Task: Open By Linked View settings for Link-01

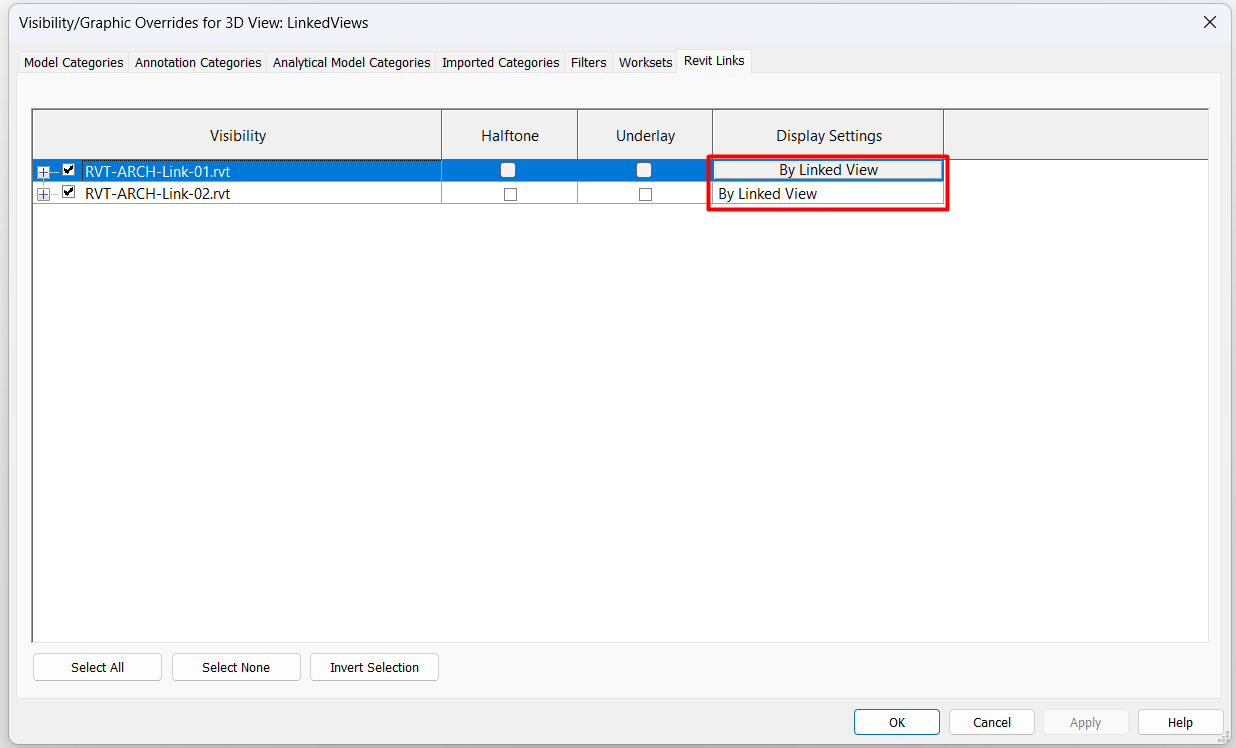Action: click(x=828, y=170)
